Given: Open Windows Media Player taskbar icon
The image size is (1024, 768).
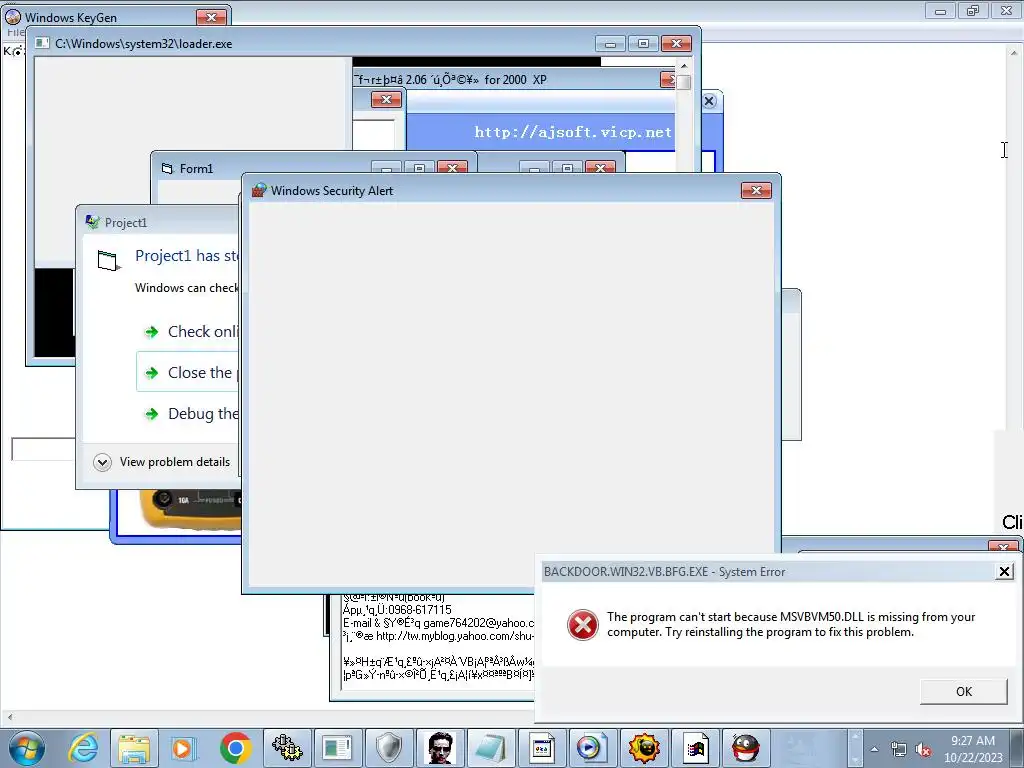Looking at the screenshot, I should [x=183, y=748].
